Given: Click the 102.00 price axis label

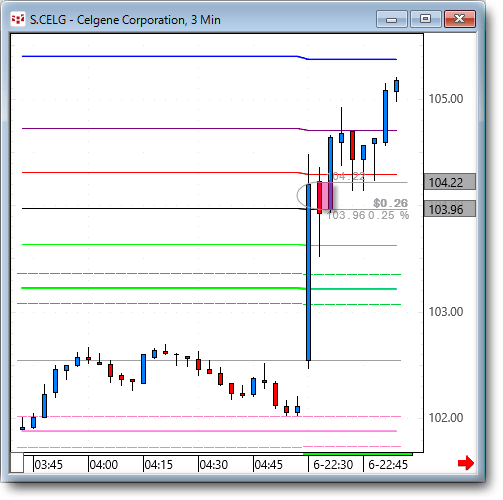Looking at the screenshot, I should [x=446, y=418].
